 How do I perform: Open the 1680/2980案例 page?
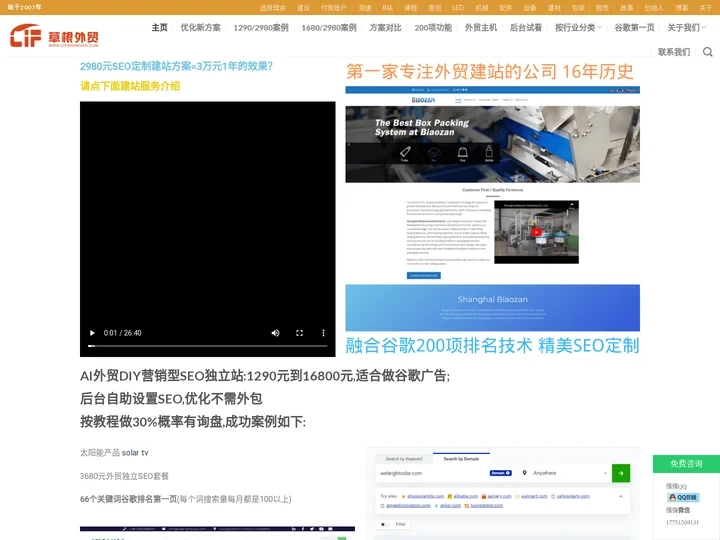(329, 28)
